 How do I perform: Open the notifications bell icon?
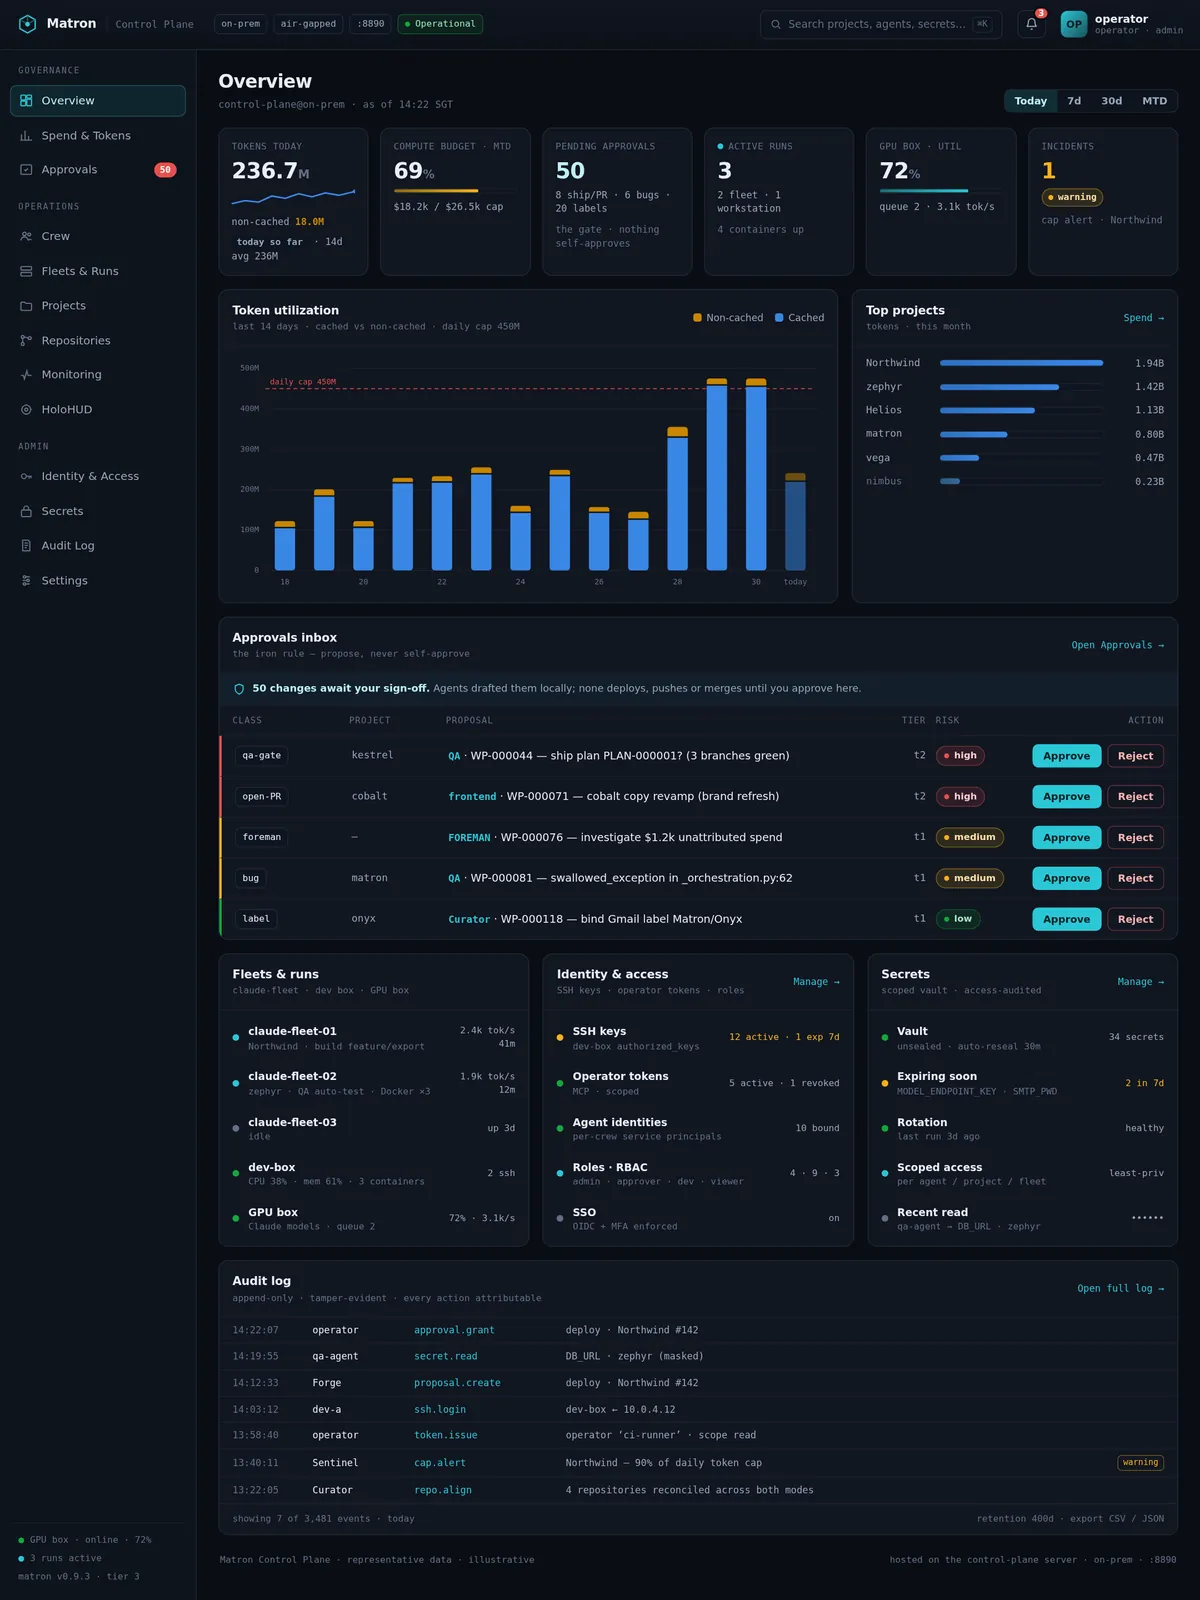[x=1031, y=24]
